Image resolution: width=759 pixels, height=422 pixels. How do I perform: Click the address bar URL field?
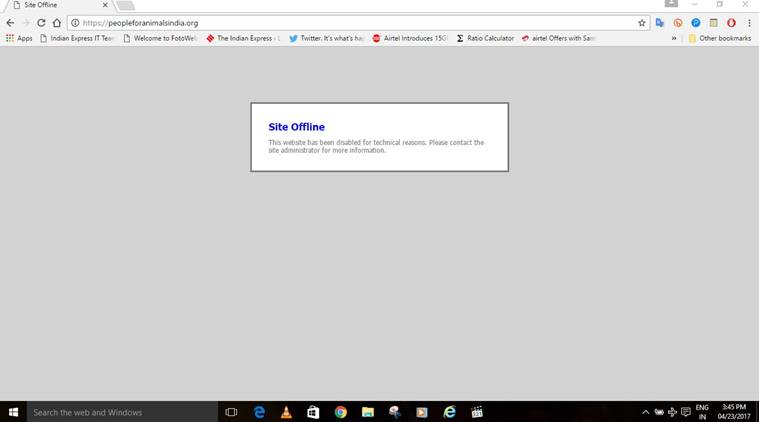[x=350, y=23]
